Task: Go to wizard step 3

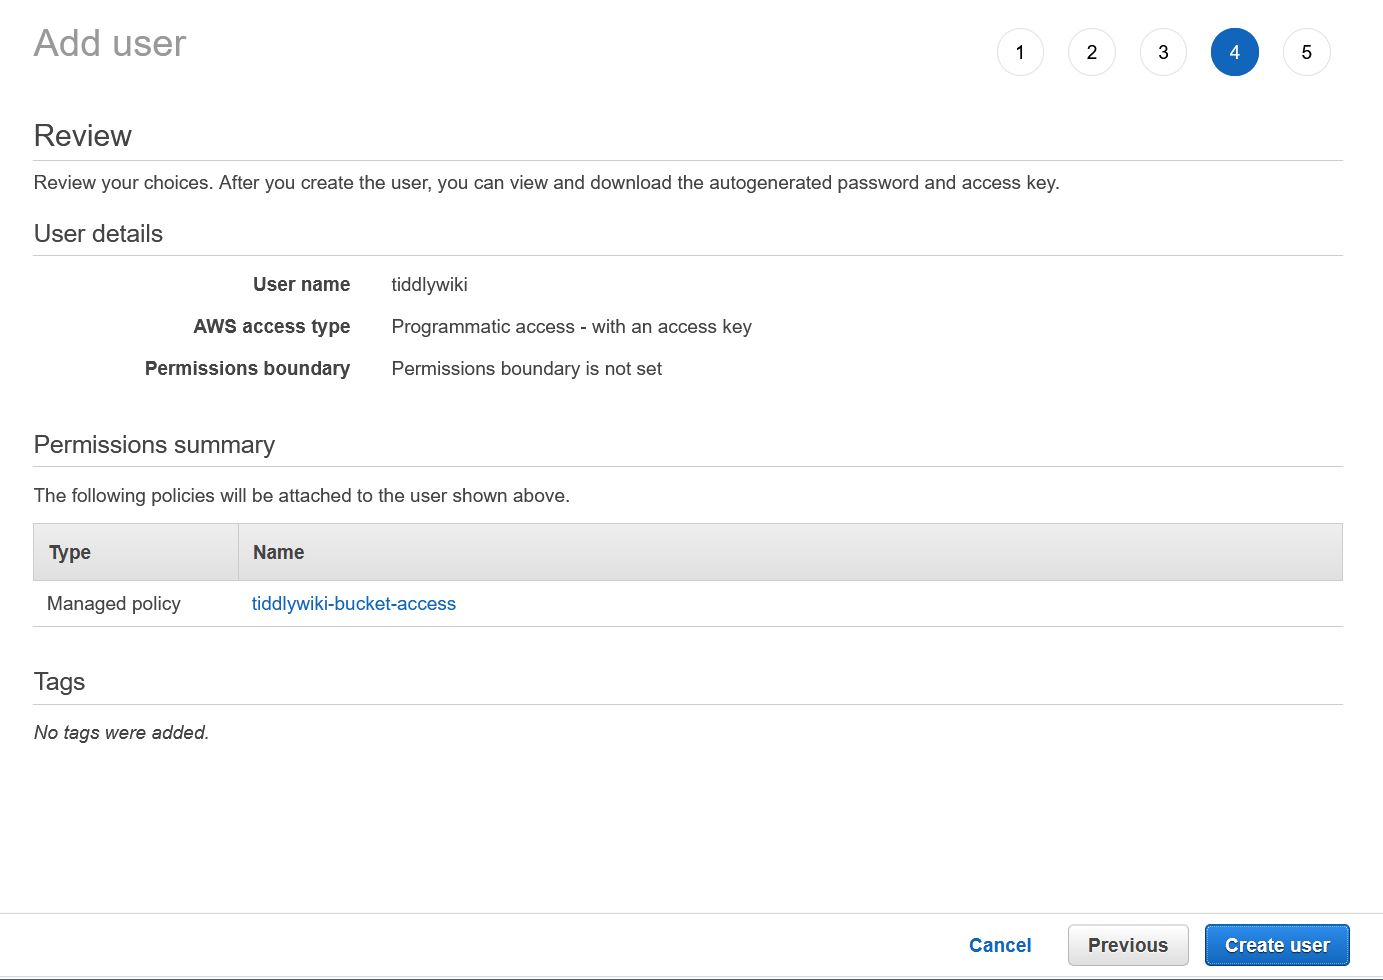Action: (1163, 52)
